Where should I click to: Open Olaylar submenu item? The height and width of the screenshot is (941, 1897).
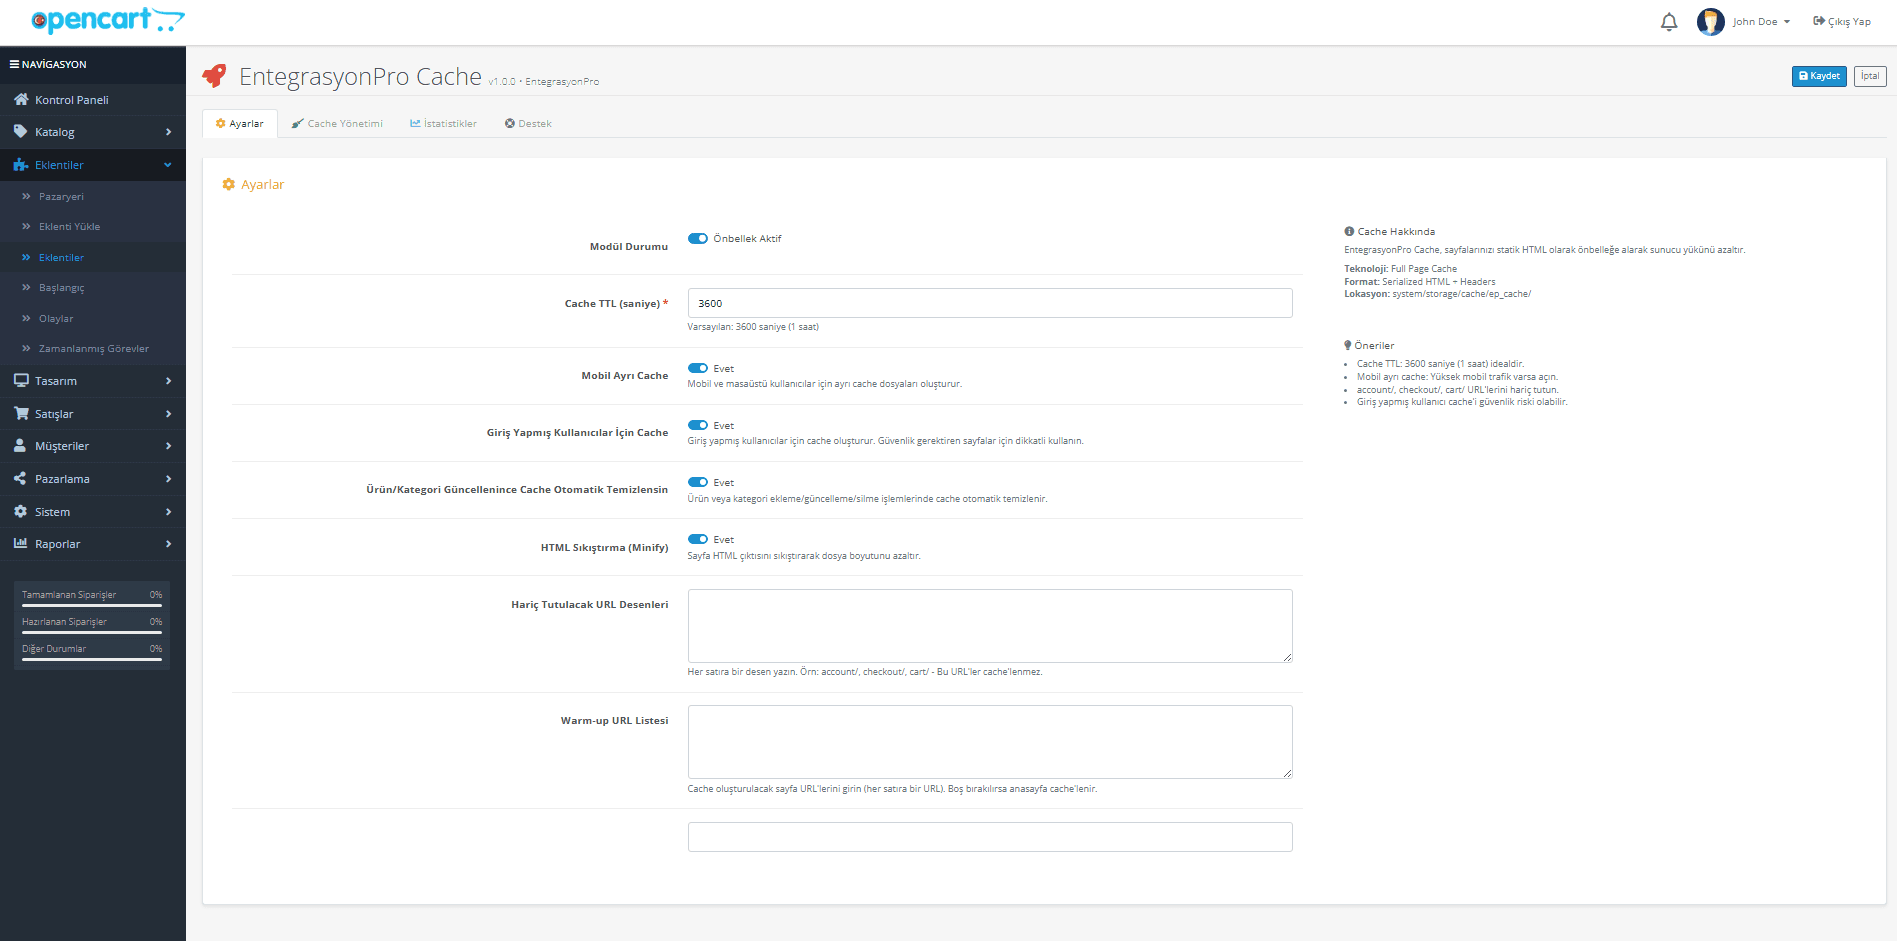[93, 319]
